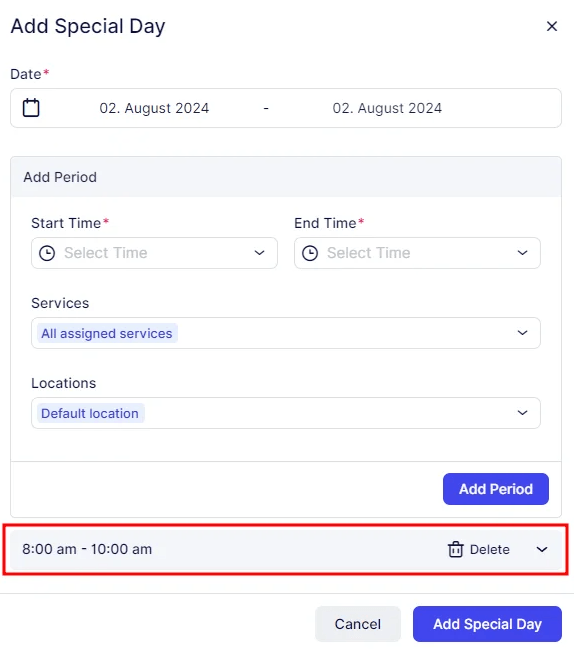574x664 pixels.
Task: Click the Add Special Day button
Action: tap(487, 624)
